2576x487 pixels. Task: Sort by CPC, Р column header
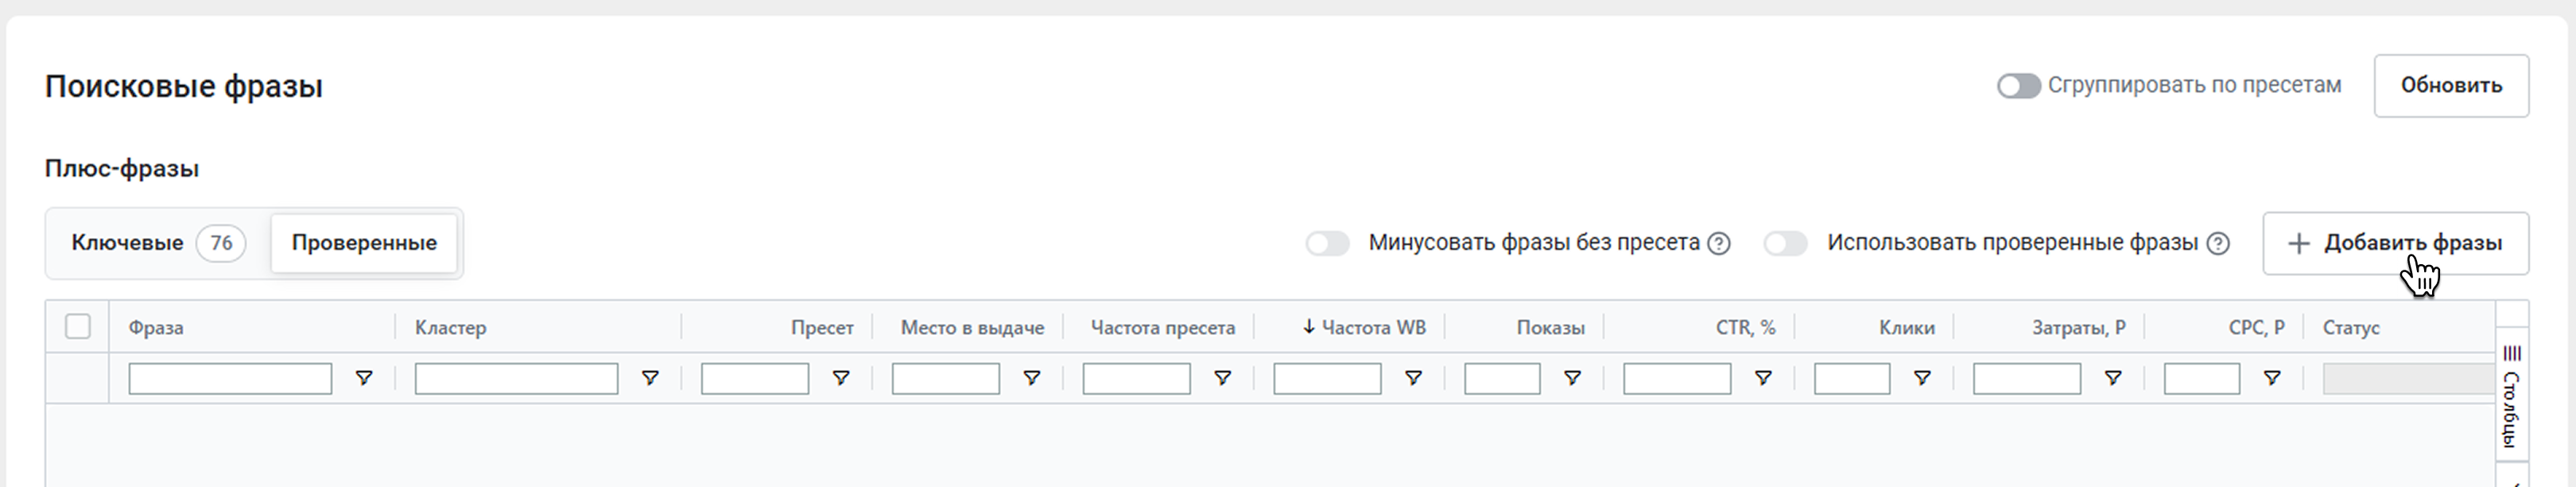[2256, 328]
